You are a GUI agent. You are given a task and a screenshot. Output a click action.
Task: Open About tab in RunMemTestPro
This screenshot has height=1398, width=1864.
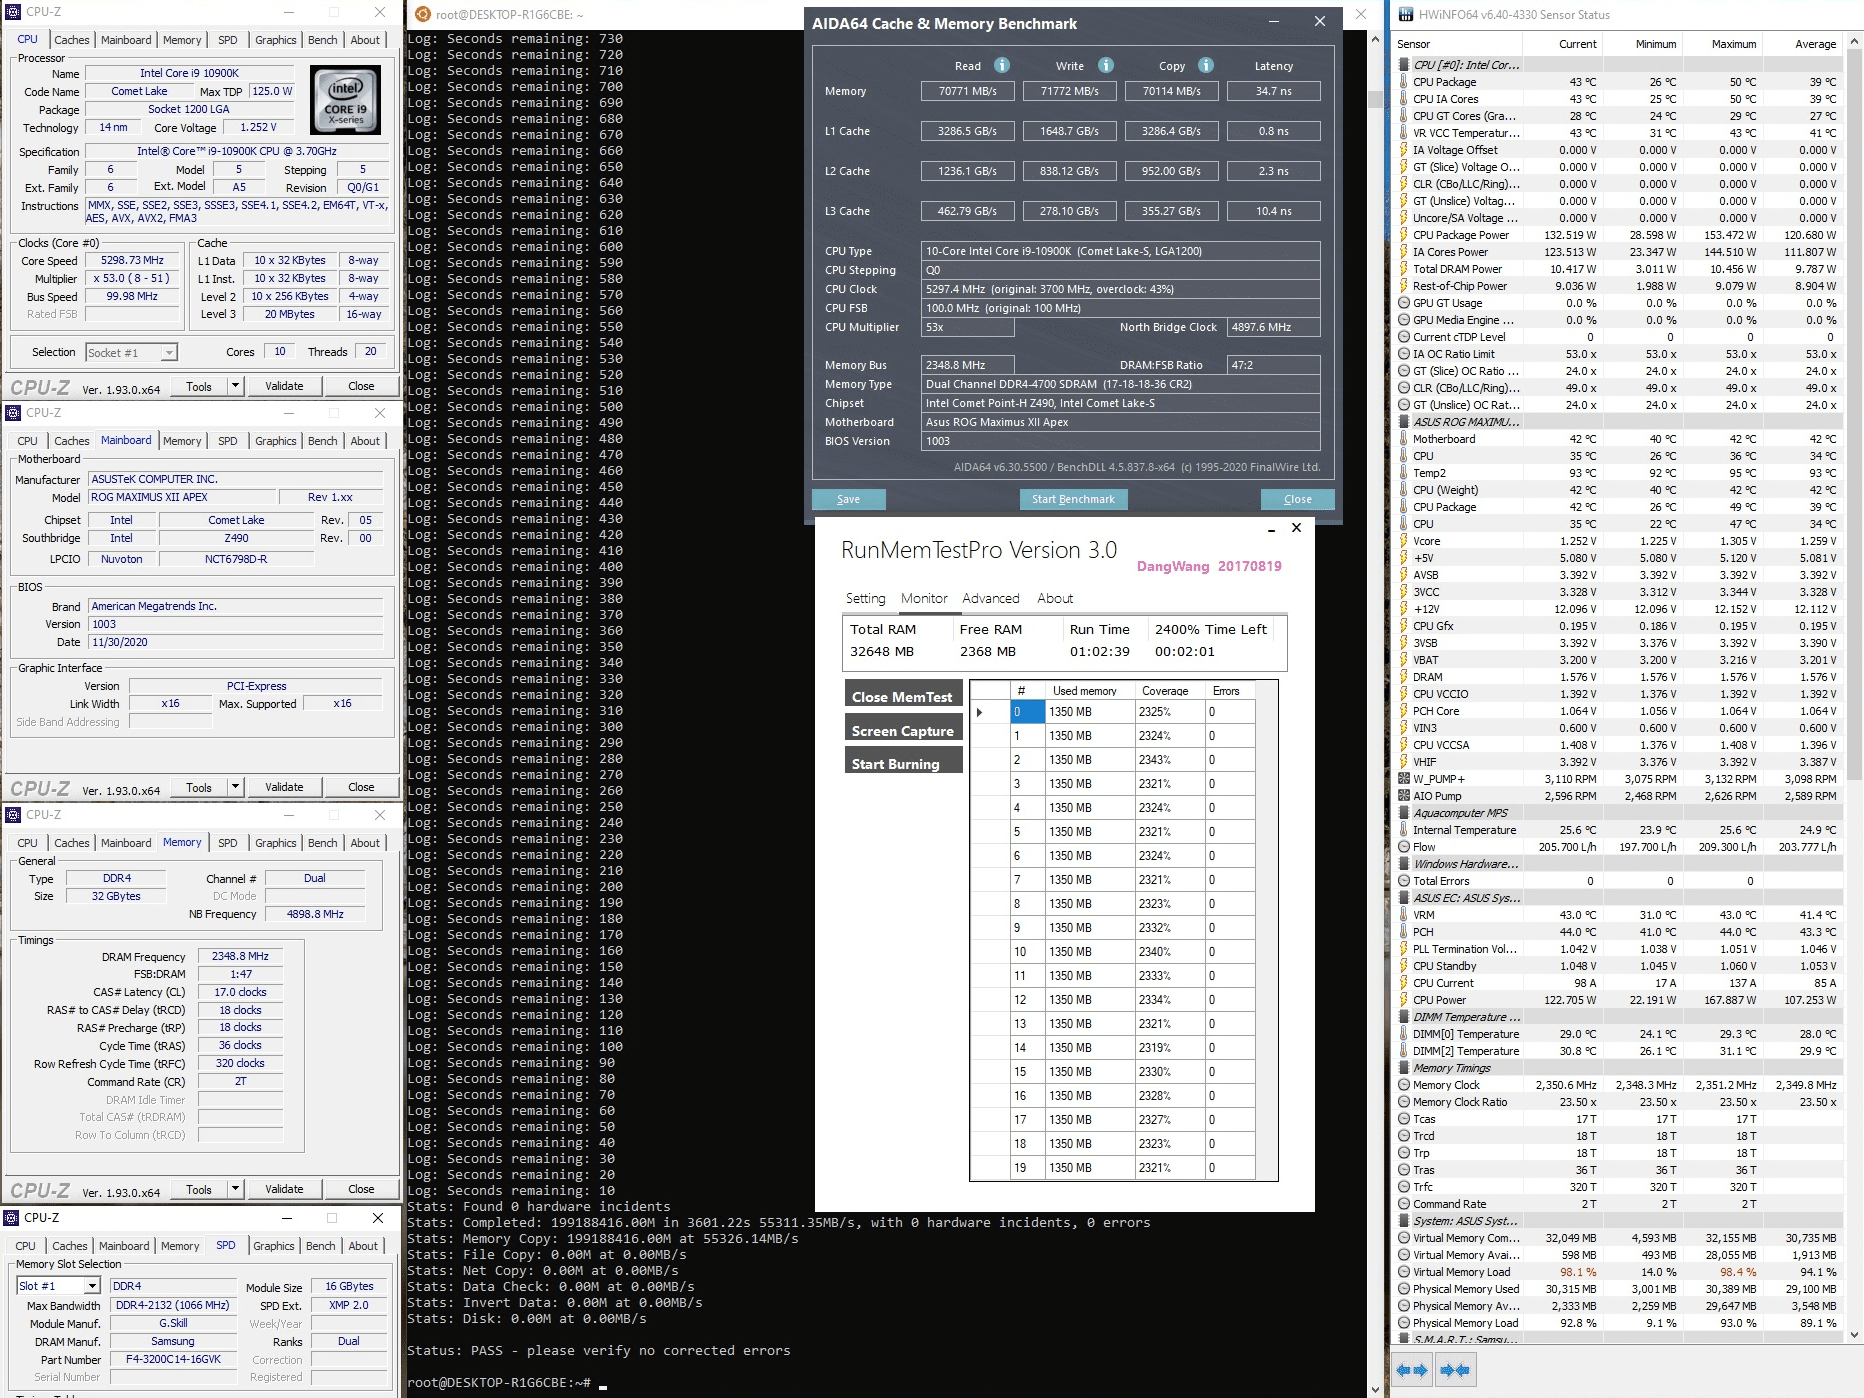[x=1055, y=598]
